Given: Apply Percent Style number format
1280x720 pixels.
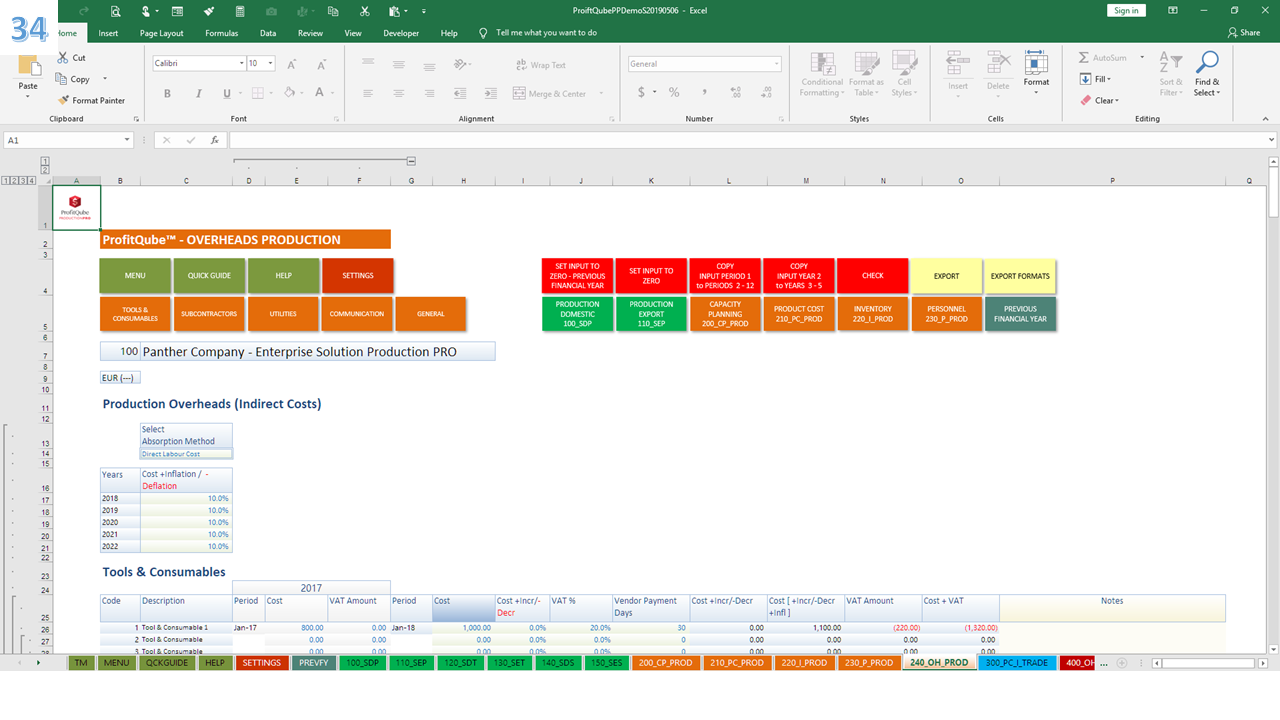Looking at the screenshot, I should [x=674, y=92].
